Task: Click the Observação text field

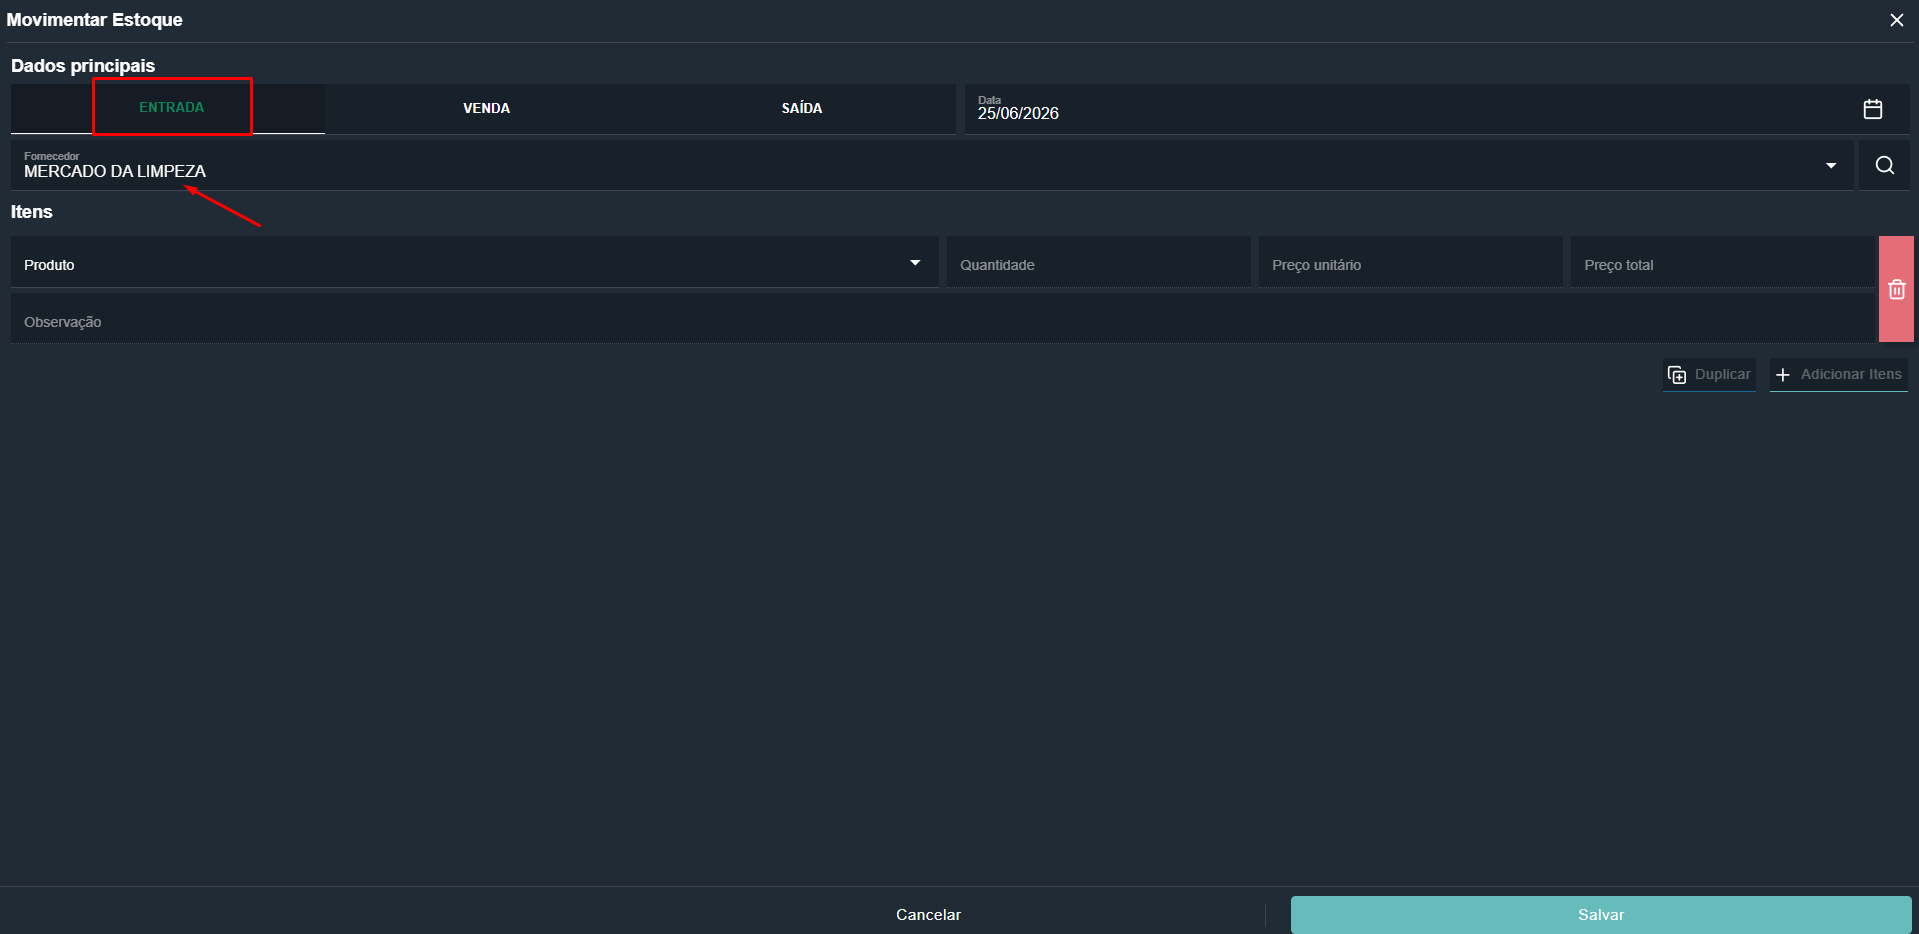Action: pos(943,320)
